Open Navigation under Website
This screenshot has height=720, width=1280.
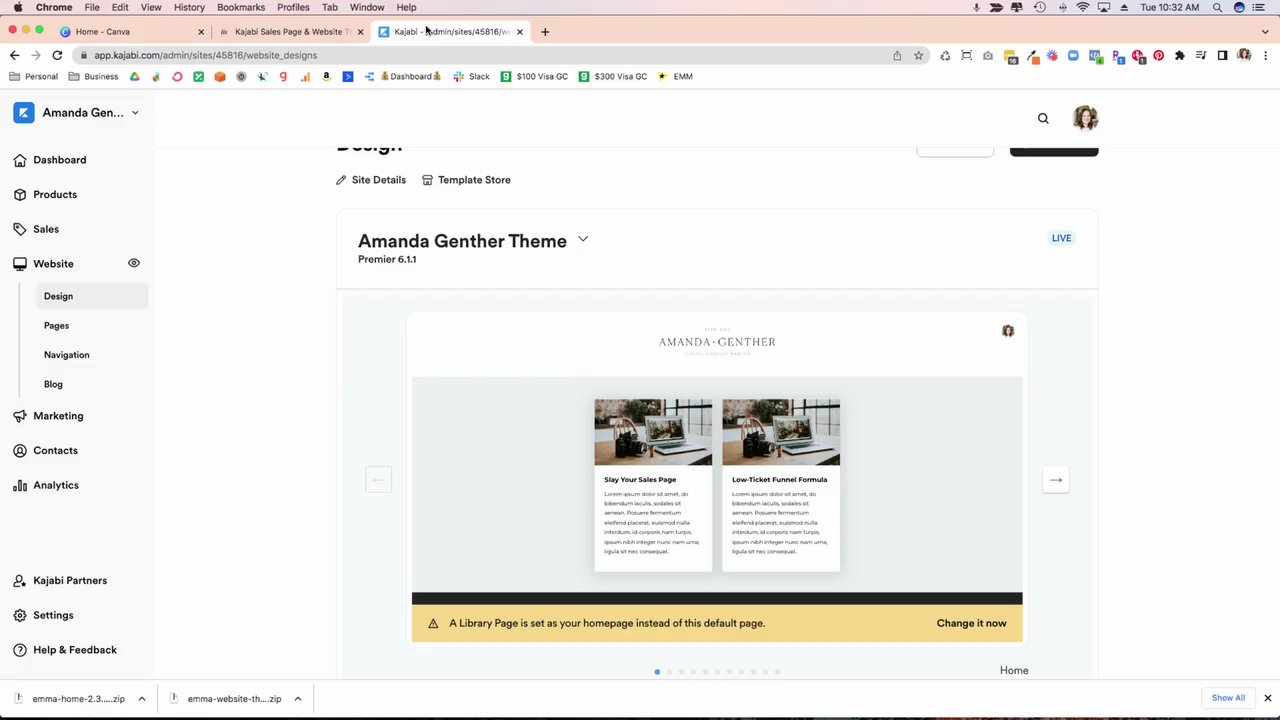(x=67, y=355)
